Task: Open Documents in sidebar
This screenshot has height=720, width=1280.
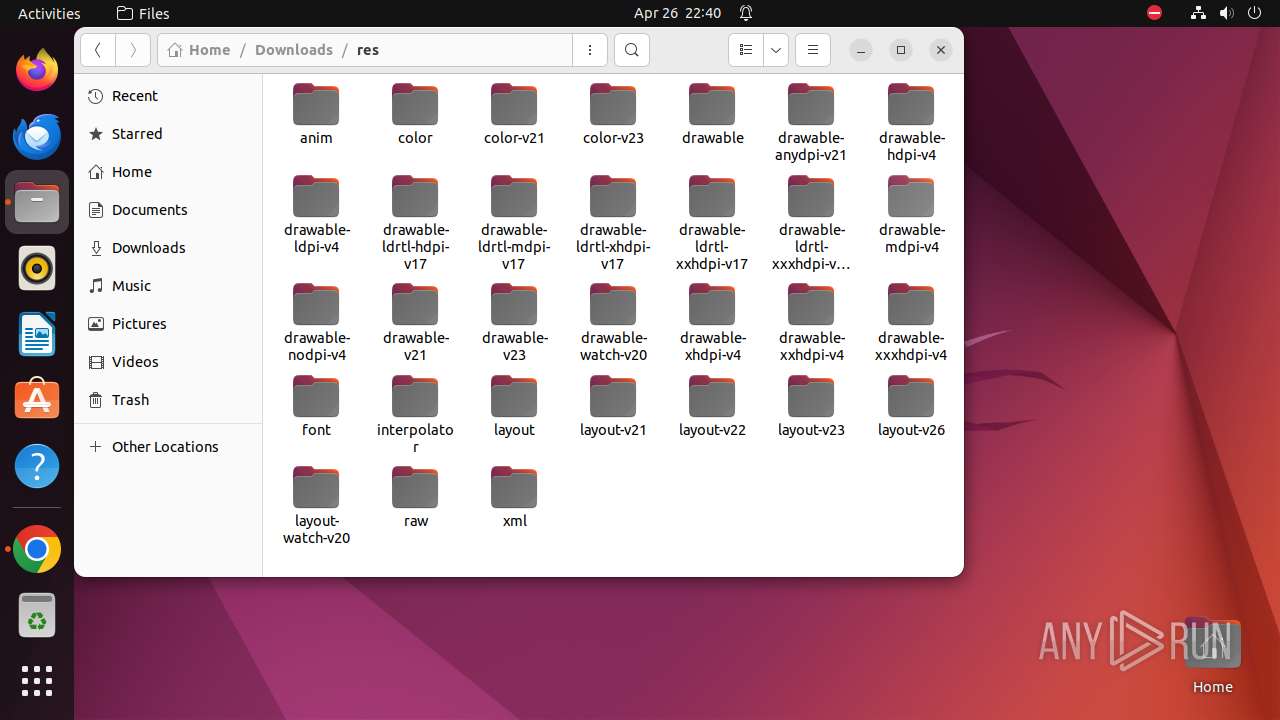Action: (168, 210)
